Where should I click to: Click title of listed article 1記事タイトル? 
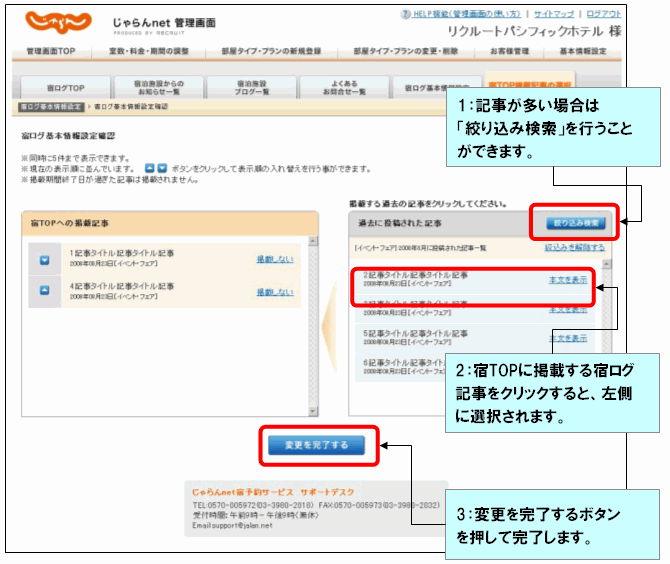click(x=122, y=253)
